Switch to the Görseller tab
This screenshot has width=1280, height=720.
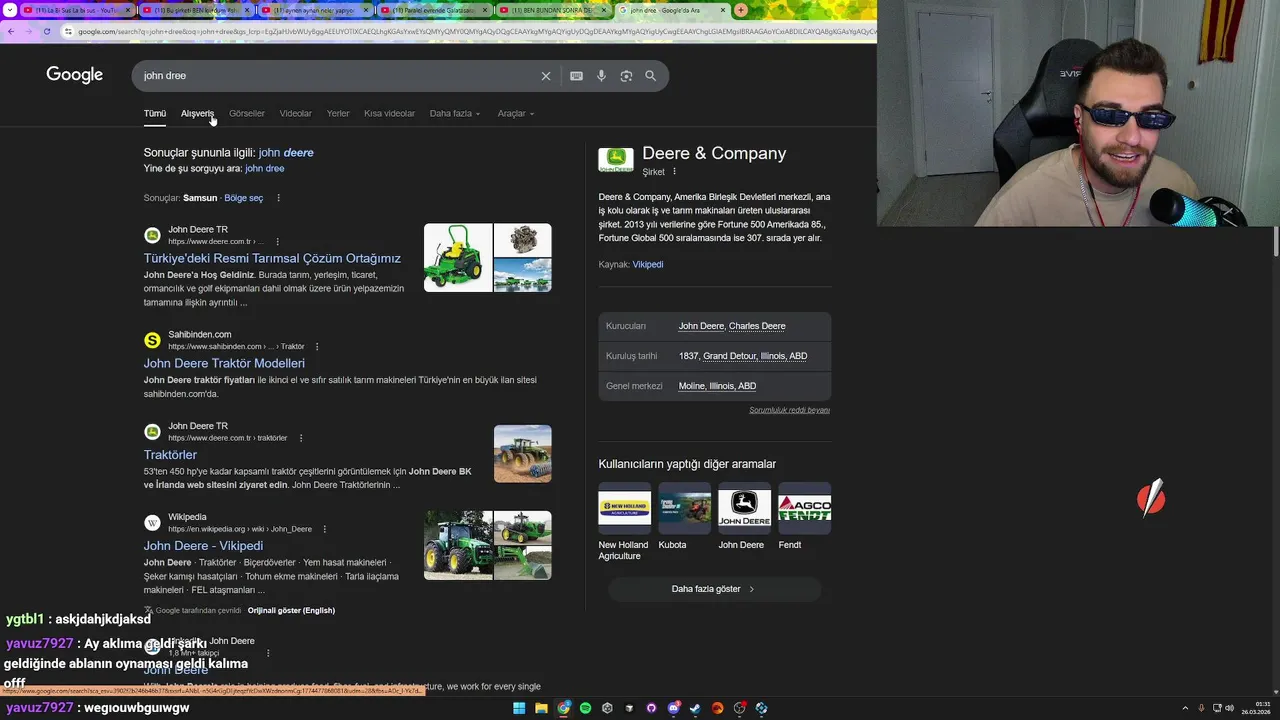pyautogui.click(x=247, y=114)
